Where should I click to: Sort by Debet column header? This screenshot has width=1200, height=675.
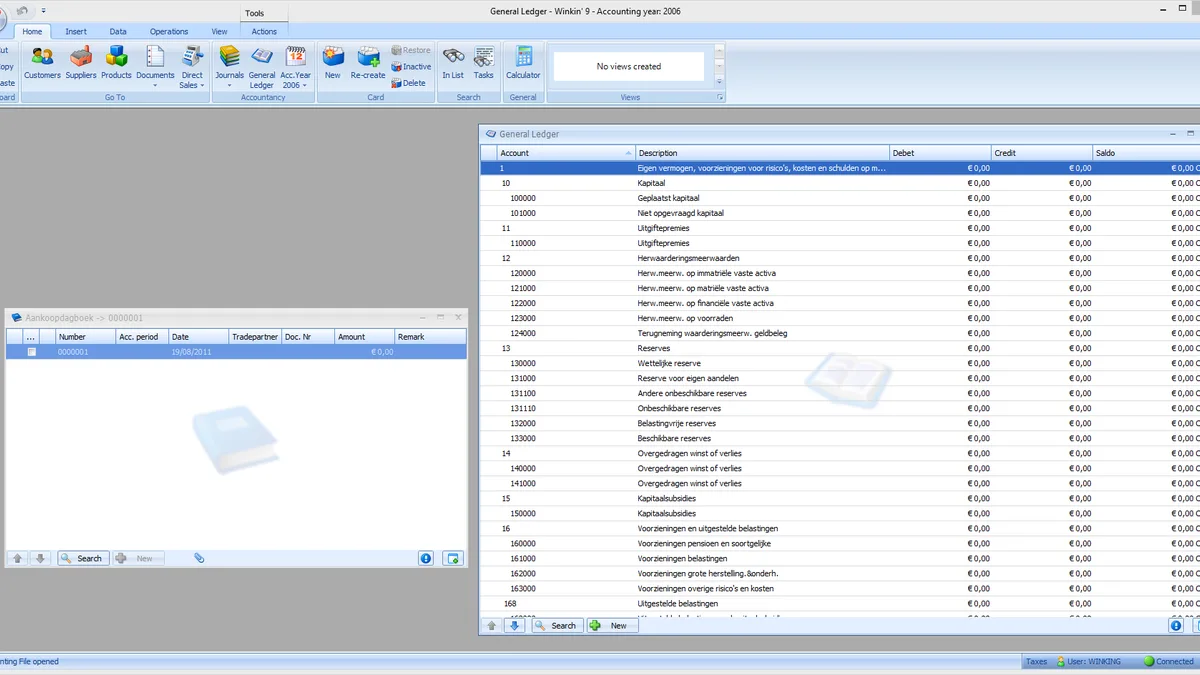point(940,153)
